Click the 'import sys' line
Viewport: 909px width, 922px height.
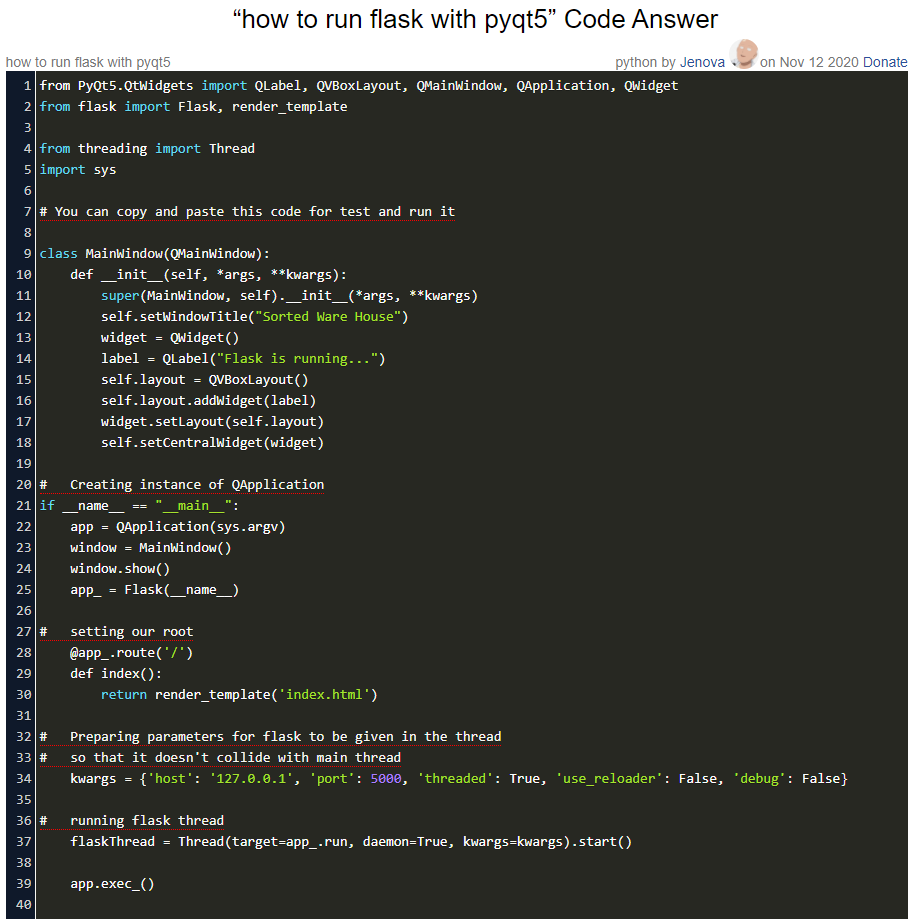pos(78,170)
